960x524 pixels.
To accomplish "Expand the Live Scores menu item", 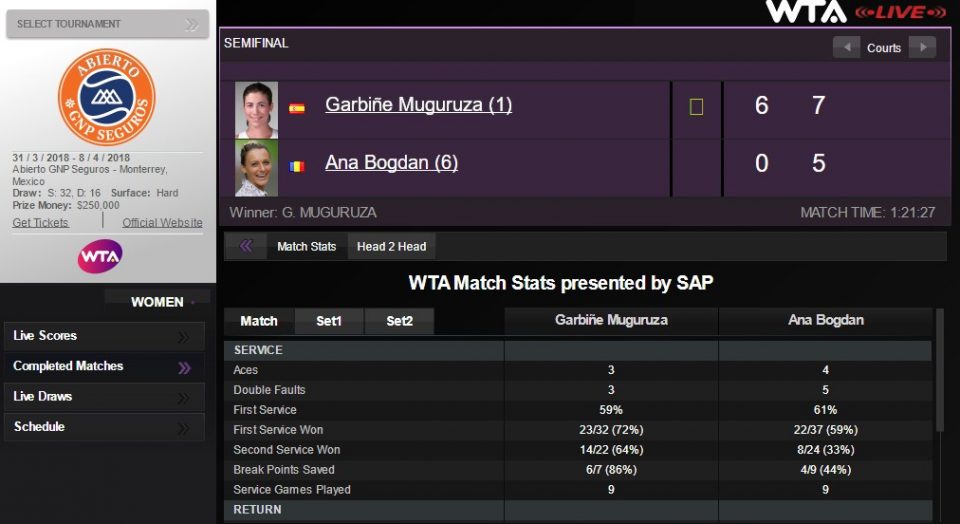I will tap(104, 336).
